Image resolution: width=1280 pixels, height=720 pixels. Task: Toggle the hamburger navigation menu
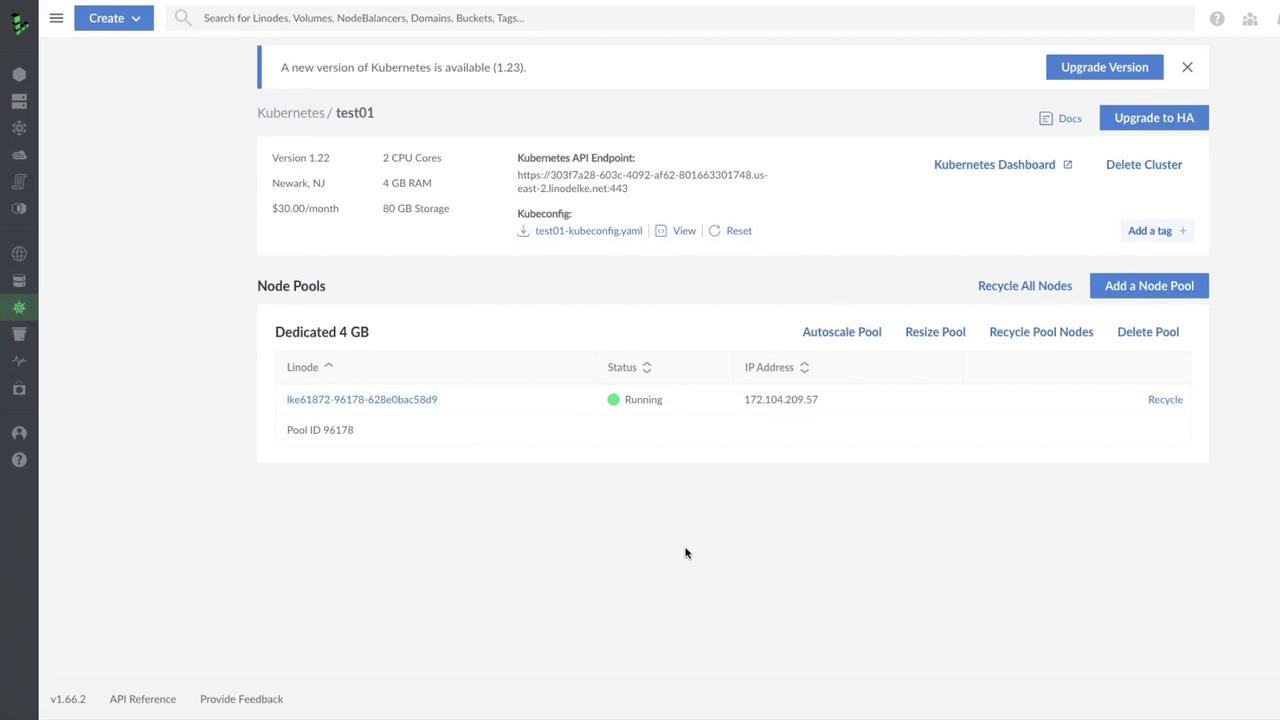point(56,18)
